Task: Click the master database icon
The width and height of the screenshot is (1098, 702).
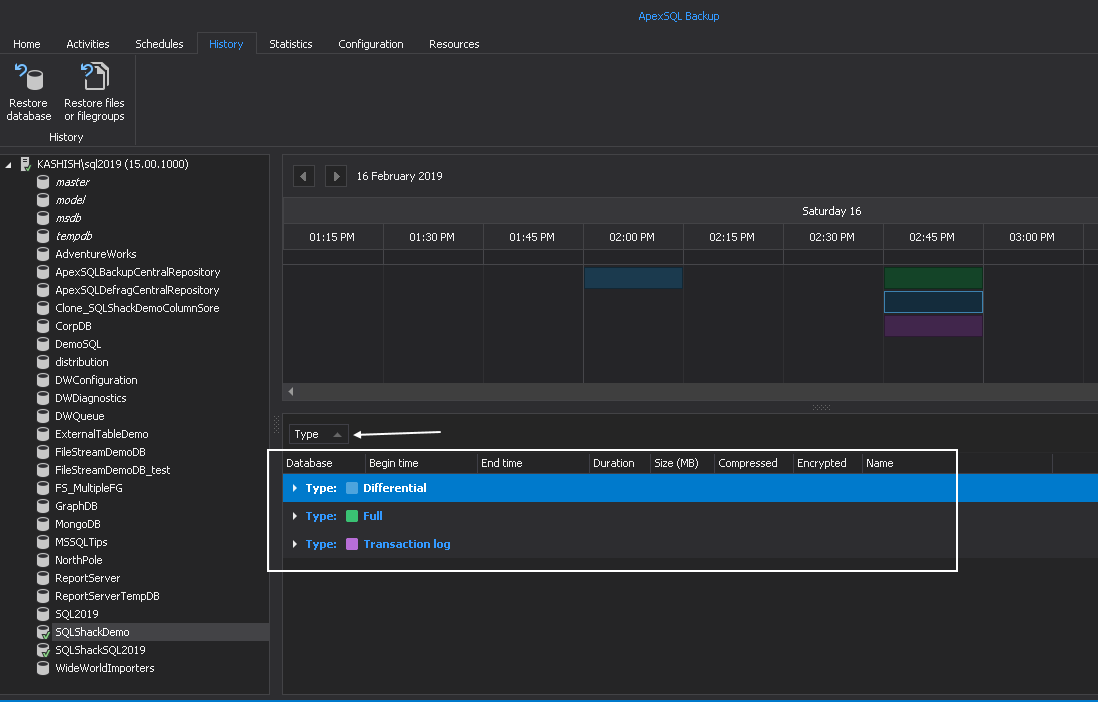Action: 42,181
